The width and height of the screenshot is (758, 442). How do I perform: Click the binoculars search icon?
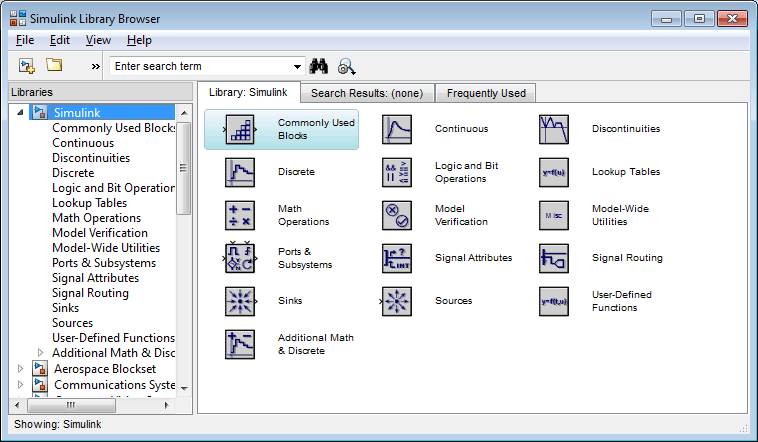pos(319,66)
